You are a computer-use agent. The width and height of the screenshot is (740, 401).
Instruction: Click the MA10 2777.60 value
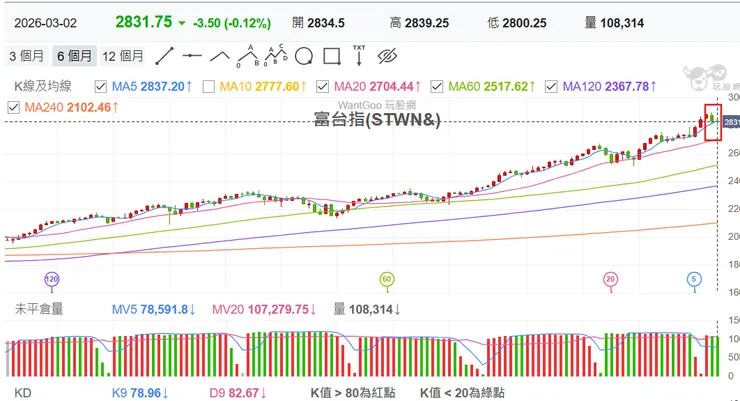[x=263, y=86]
